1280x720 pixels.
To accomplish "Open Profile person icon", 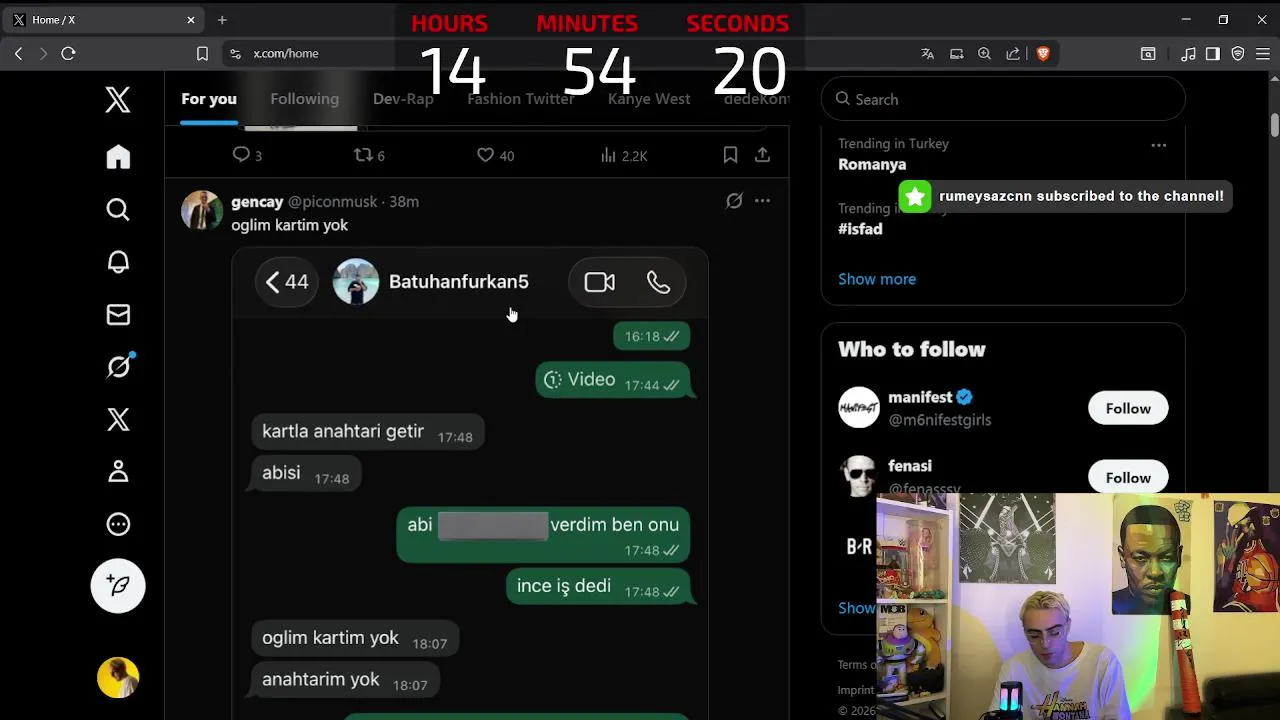I will tap(118, 471).
